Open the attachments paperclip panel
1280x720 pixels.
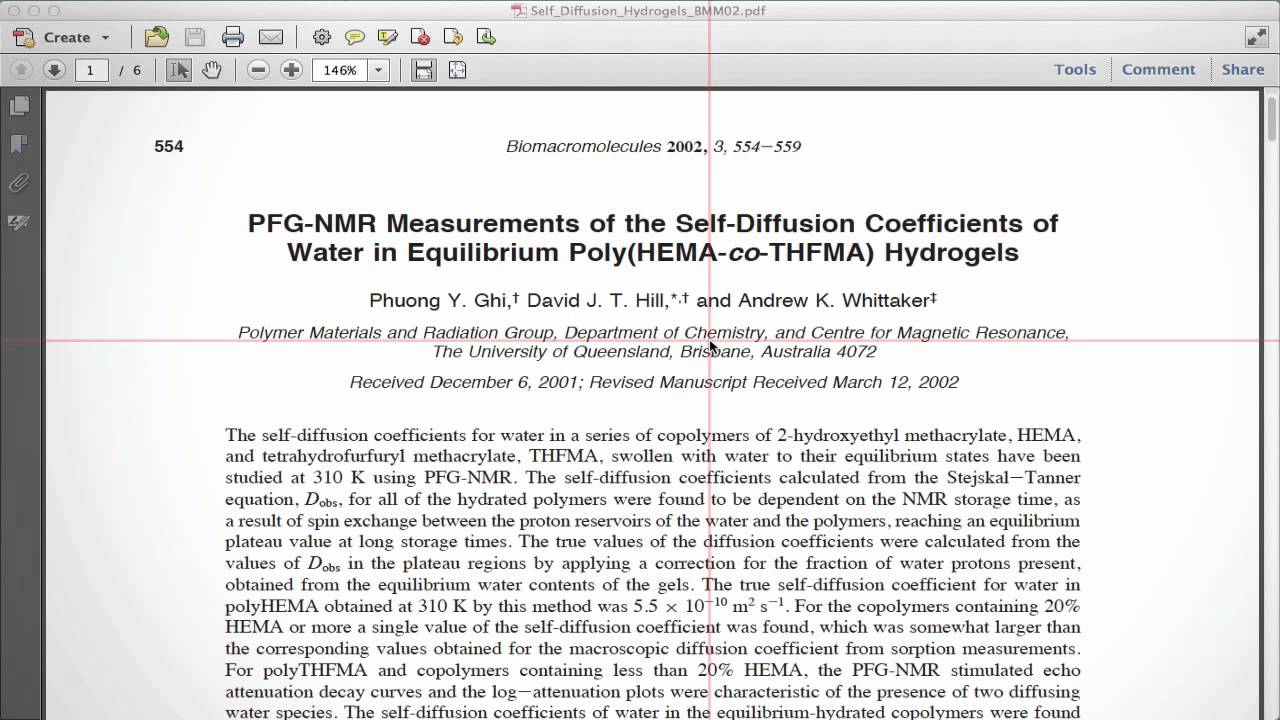pos(18,183)
